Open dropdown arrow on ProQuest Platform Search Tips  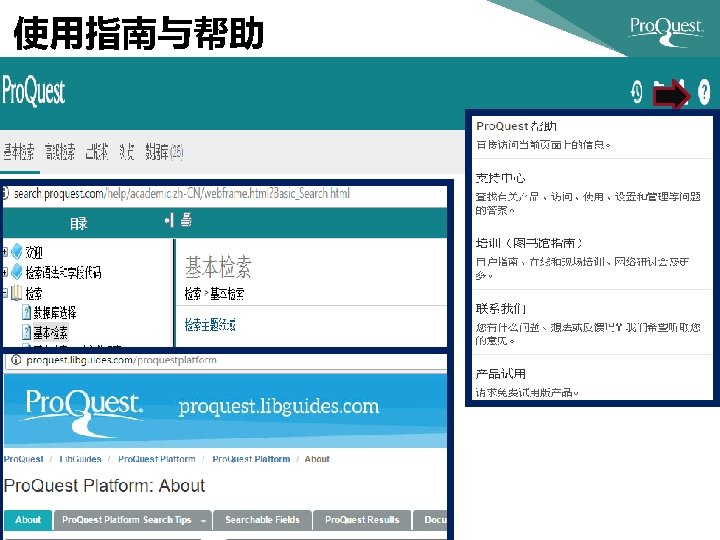tap(203, 521)
